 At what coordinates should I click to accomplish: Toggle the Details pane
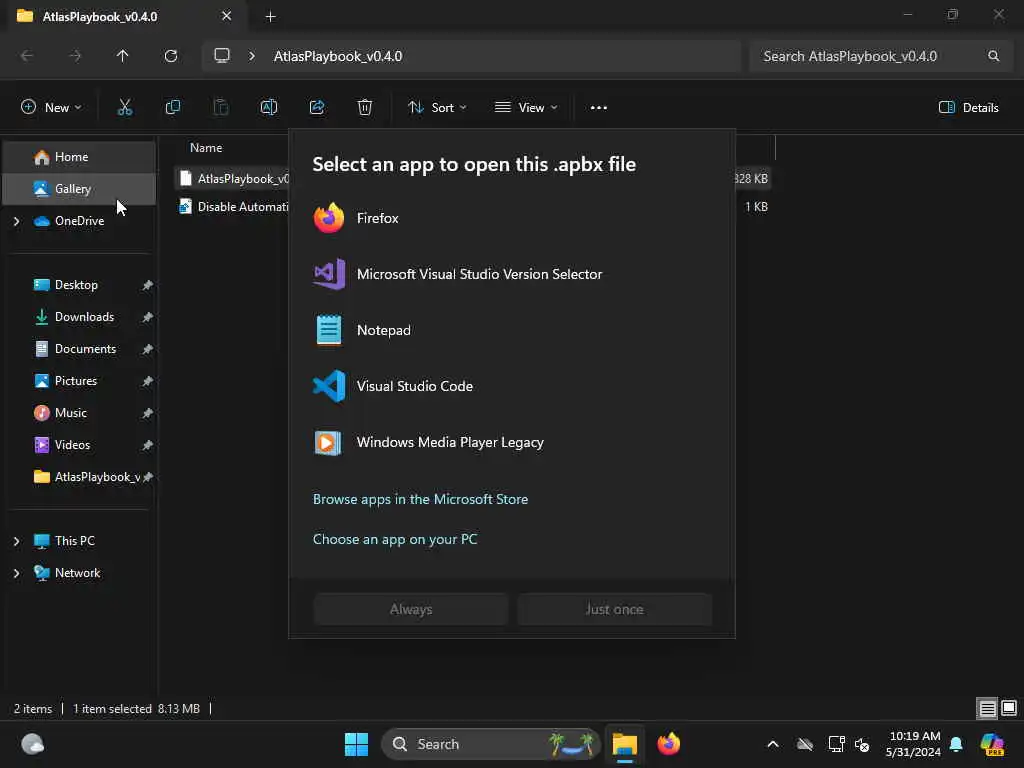[968, 108]
